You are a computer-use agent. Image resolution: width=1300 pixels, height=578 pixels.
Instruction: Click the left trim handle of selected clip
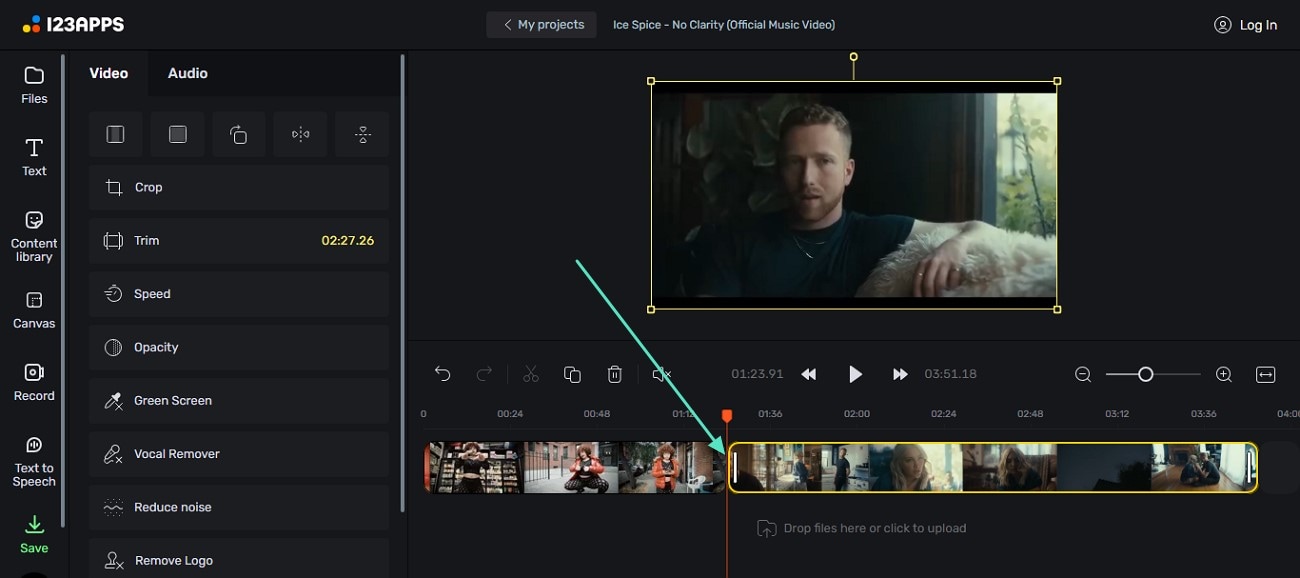click(735, 467)
